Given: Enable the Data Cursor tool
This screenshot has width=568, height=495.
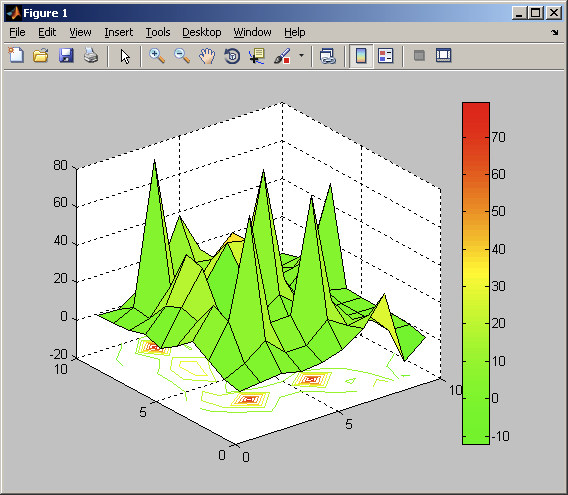Looking at the screenshot, I should click(257, 56).
